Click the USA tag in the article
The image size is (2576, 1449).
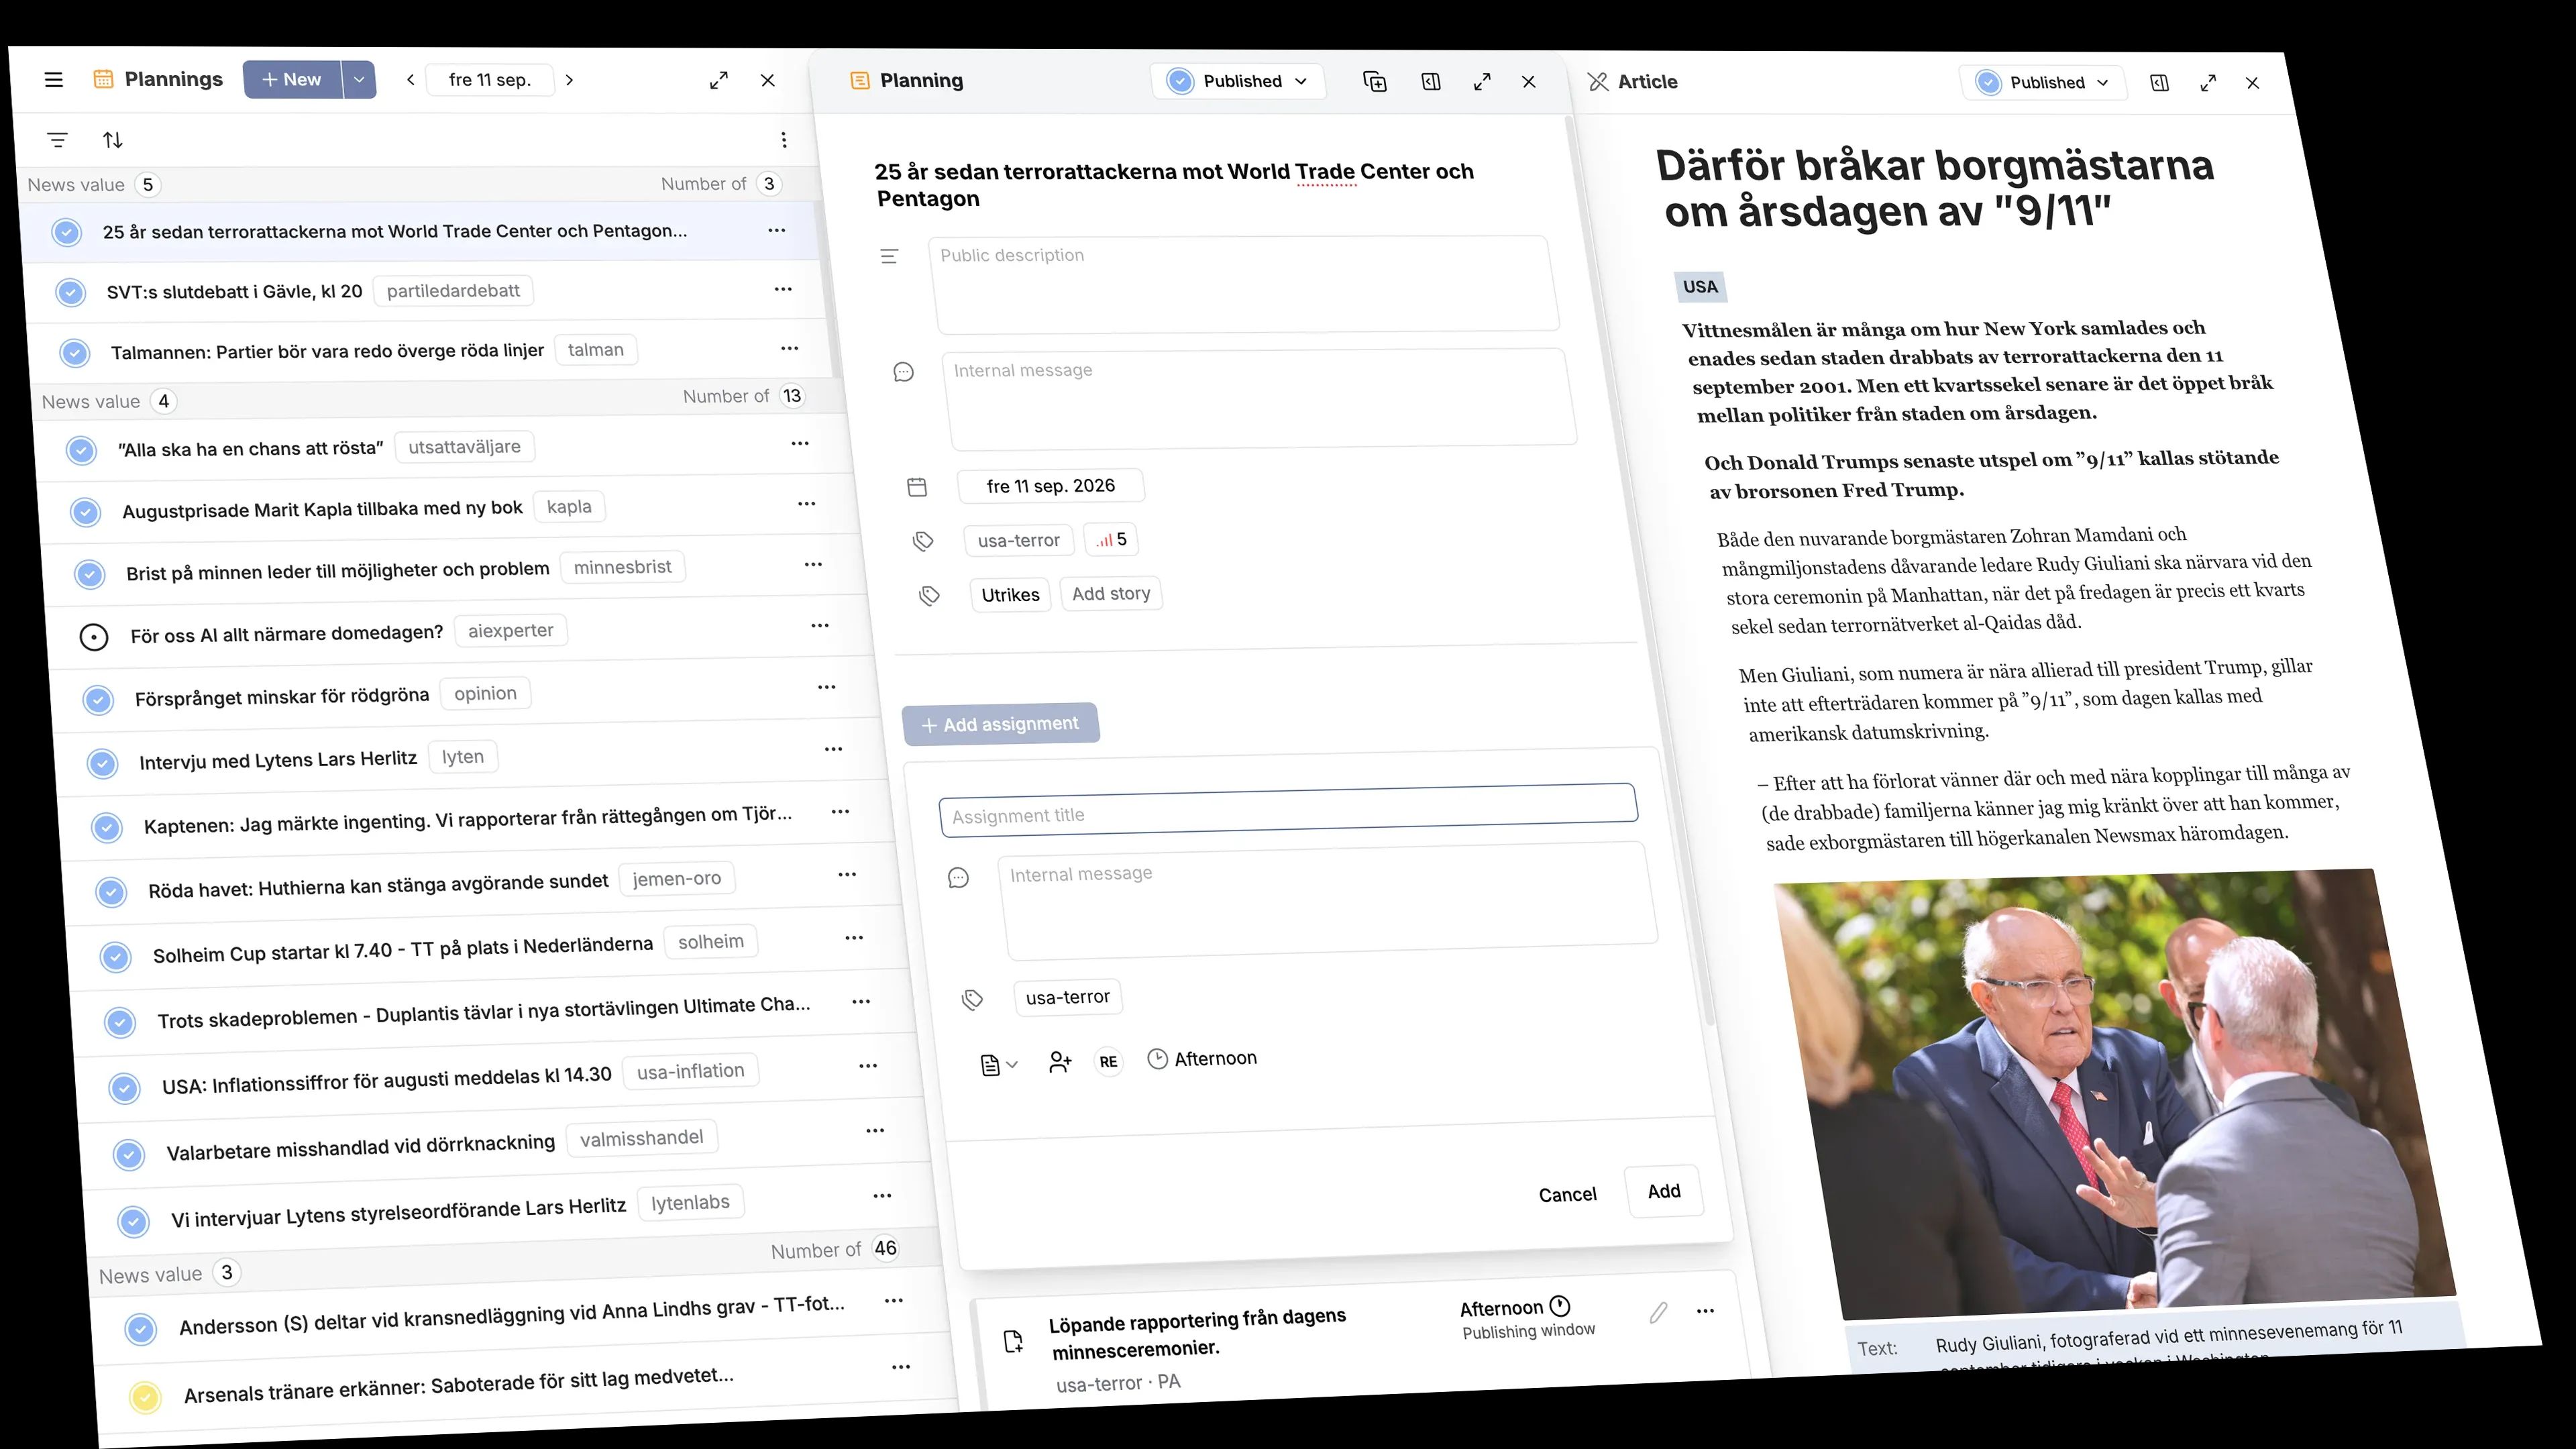[x=1700, y=287]
